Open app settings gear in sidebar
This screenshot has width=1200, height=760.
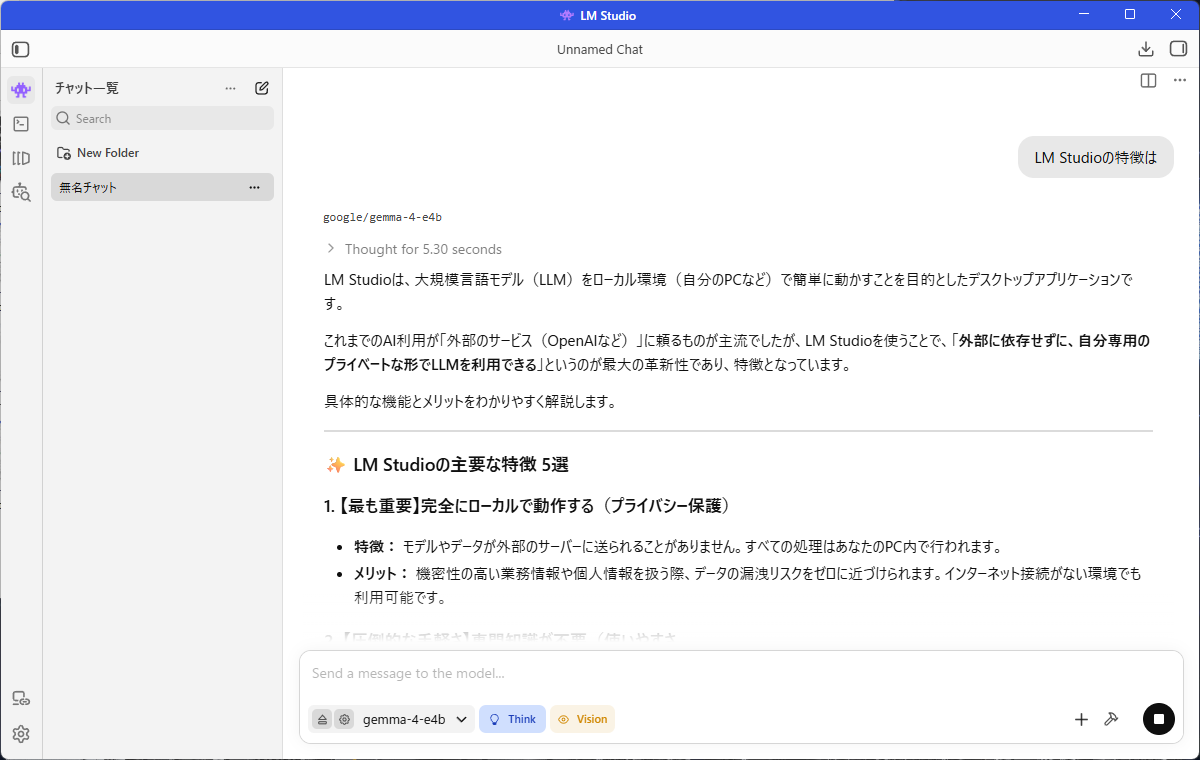pos(21,734)
